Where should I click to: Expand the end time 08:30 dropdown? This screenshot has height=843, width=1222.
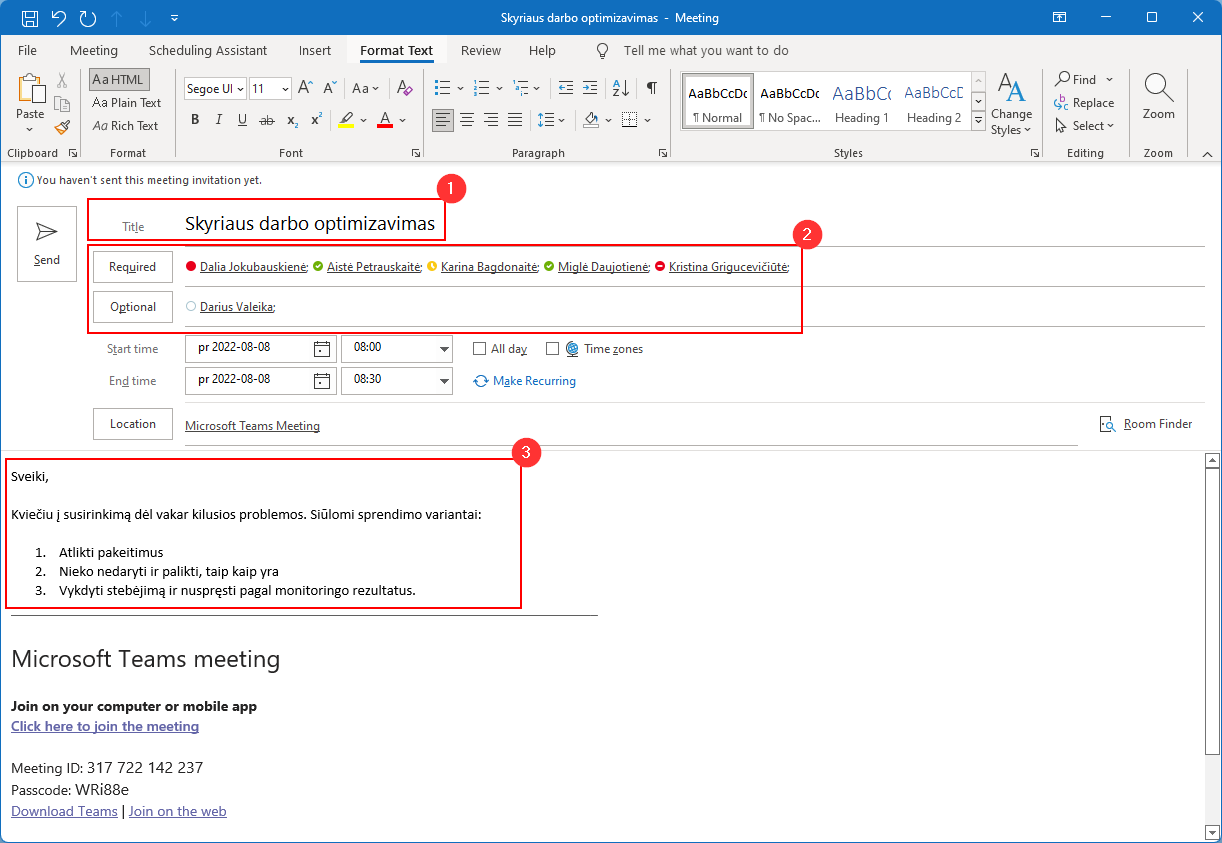click(444, 381)
